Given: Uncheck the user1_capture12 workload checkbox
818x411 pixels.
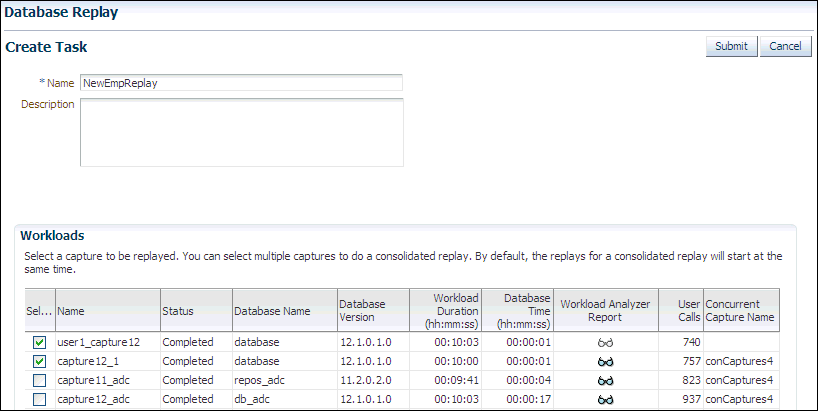Looking at the screenshot, I should [38, 342].
